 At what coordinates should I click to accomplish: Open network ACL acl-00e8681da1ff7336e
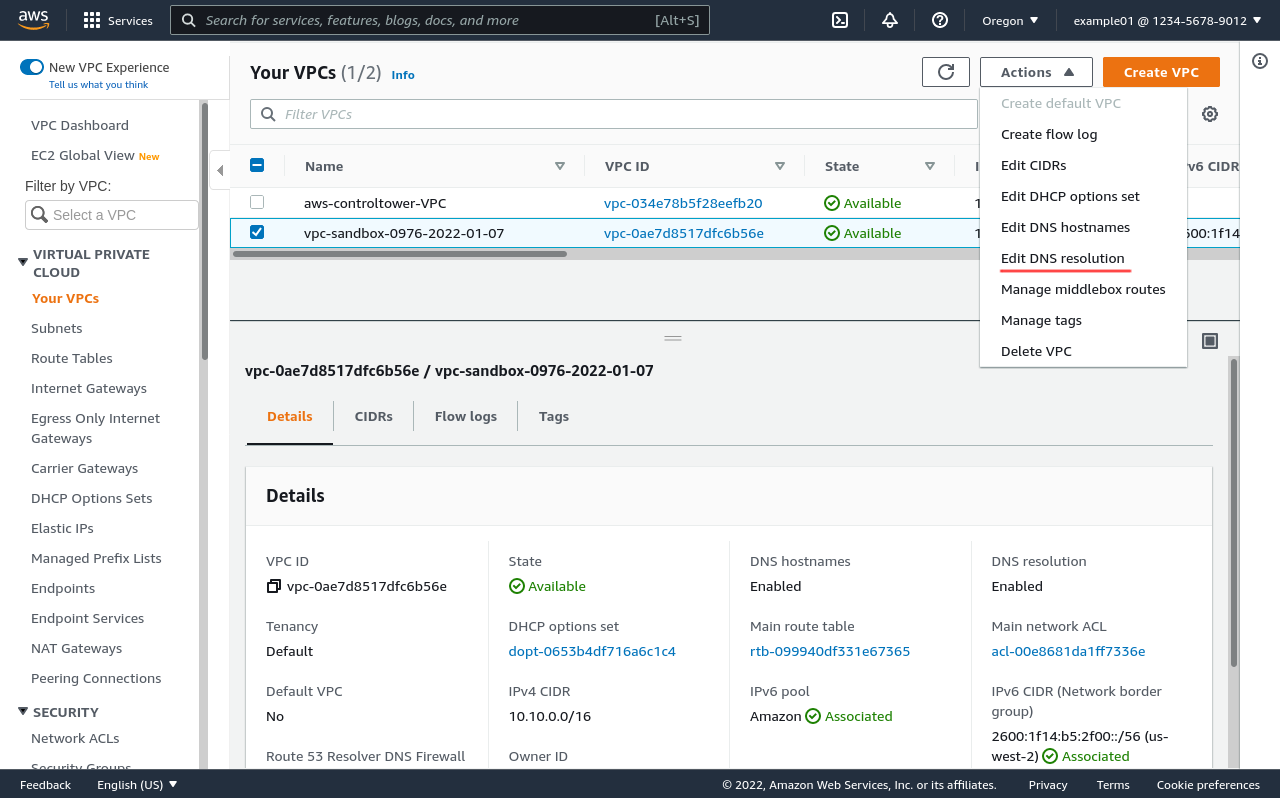tap(1068, 651)
